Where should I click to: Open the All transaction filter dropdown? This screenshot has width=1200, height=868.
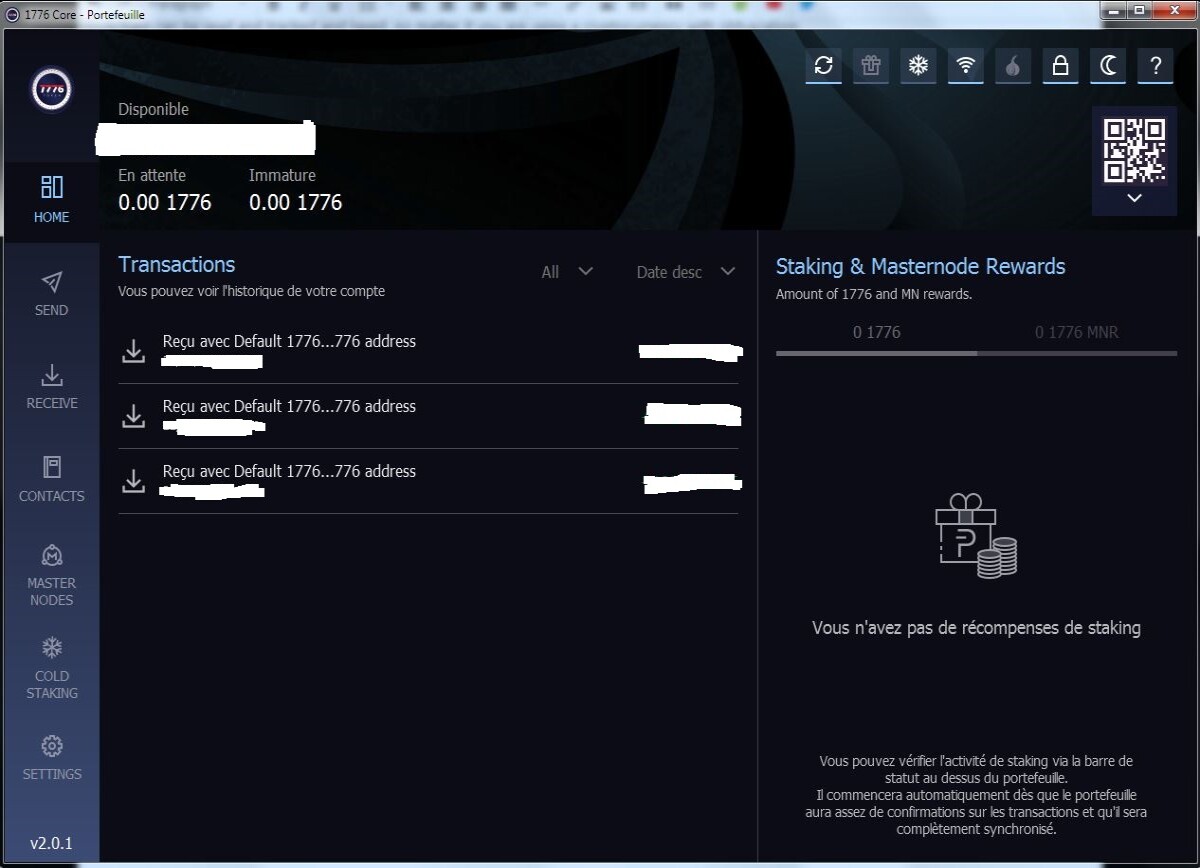[567, 272]
